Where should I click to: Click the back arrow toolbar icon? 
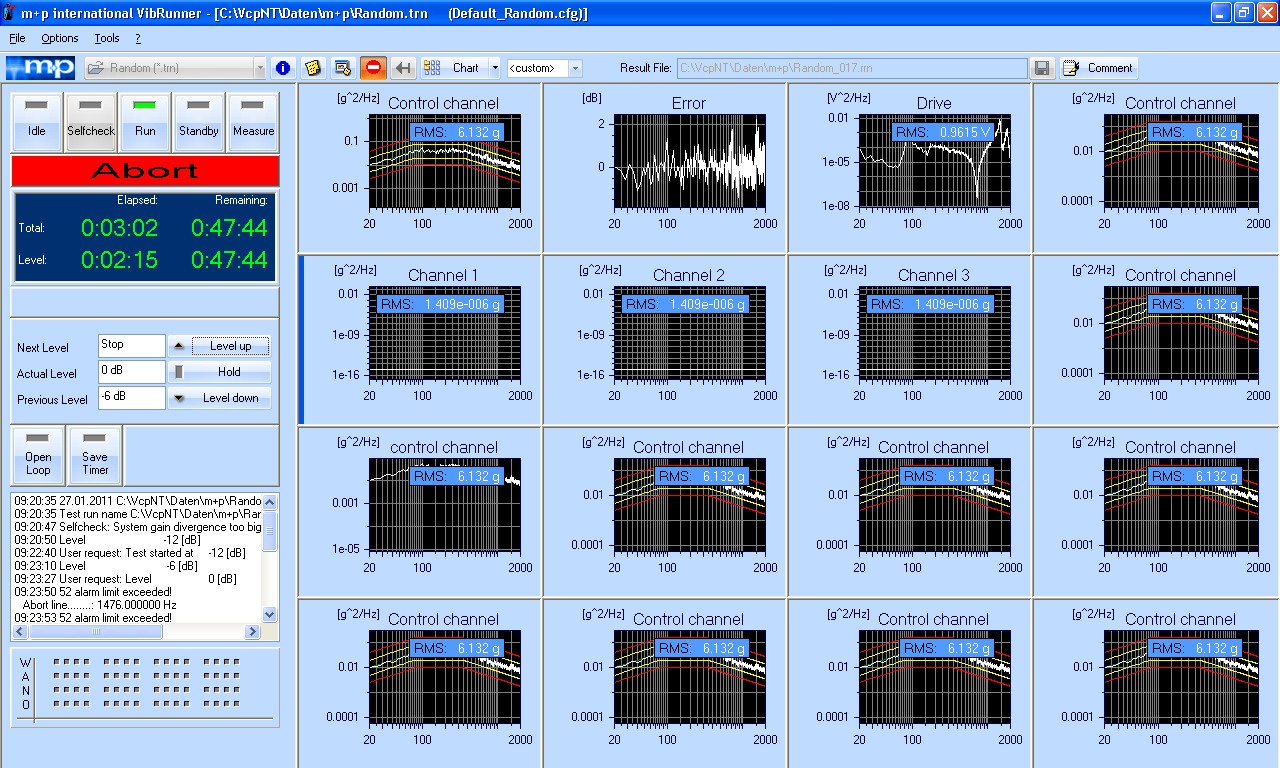[x=403, y=68]
